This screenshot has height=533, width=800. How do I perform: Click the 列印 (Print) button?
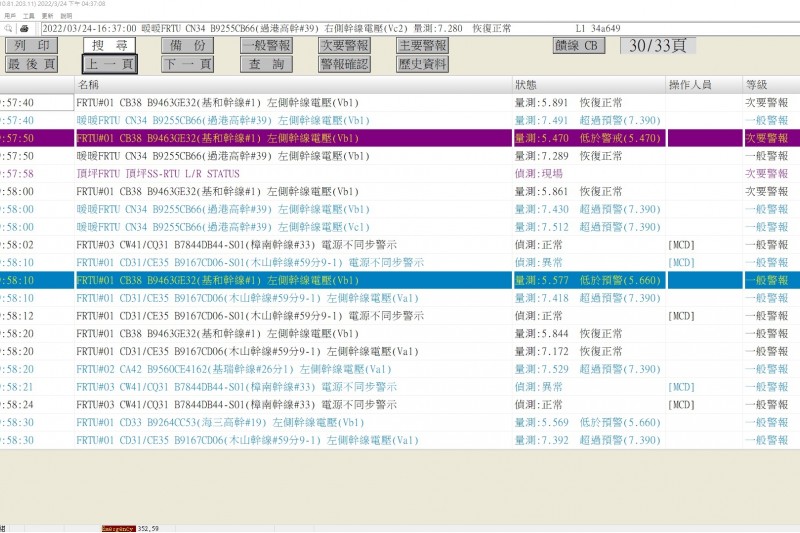pos(31,46)
